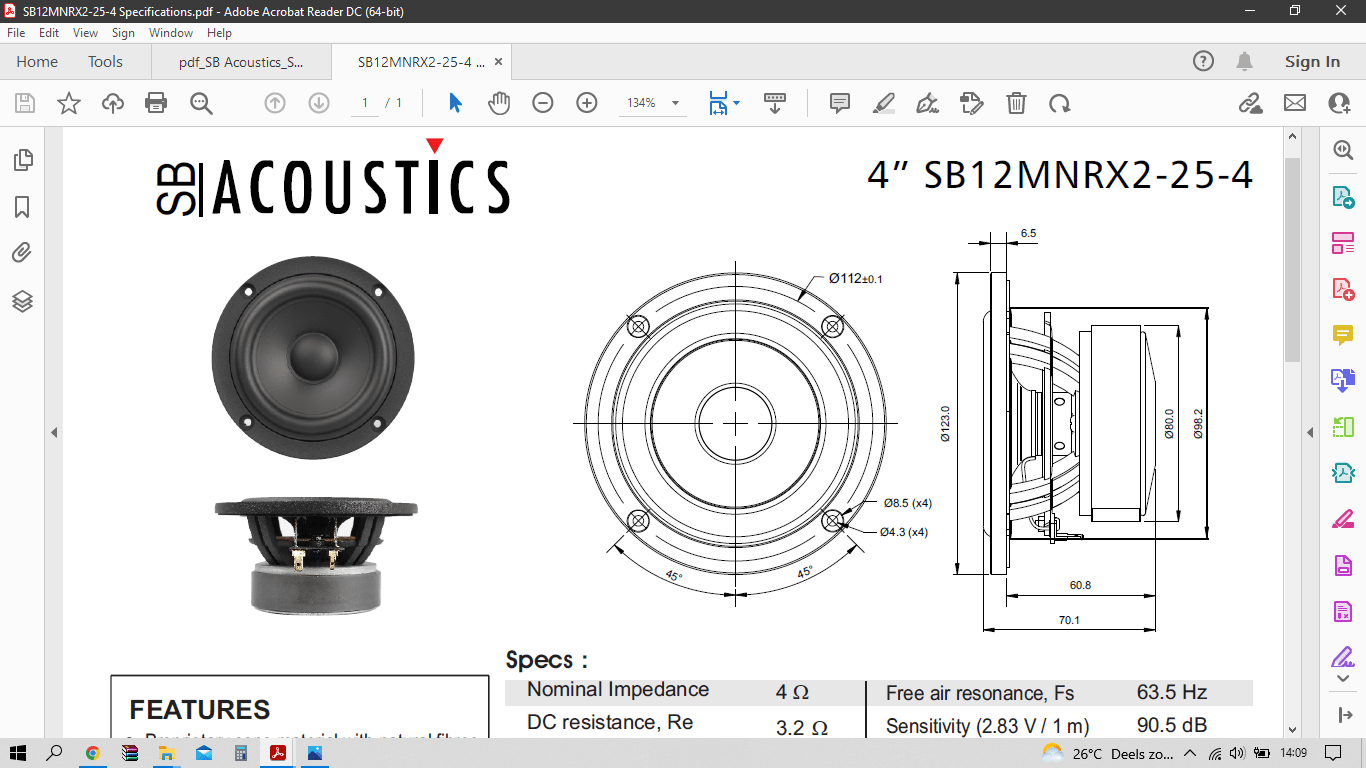Open the Sign menu
Image resolution: width=1366 pixels, height=768 pixels.
tap(123, 33)
